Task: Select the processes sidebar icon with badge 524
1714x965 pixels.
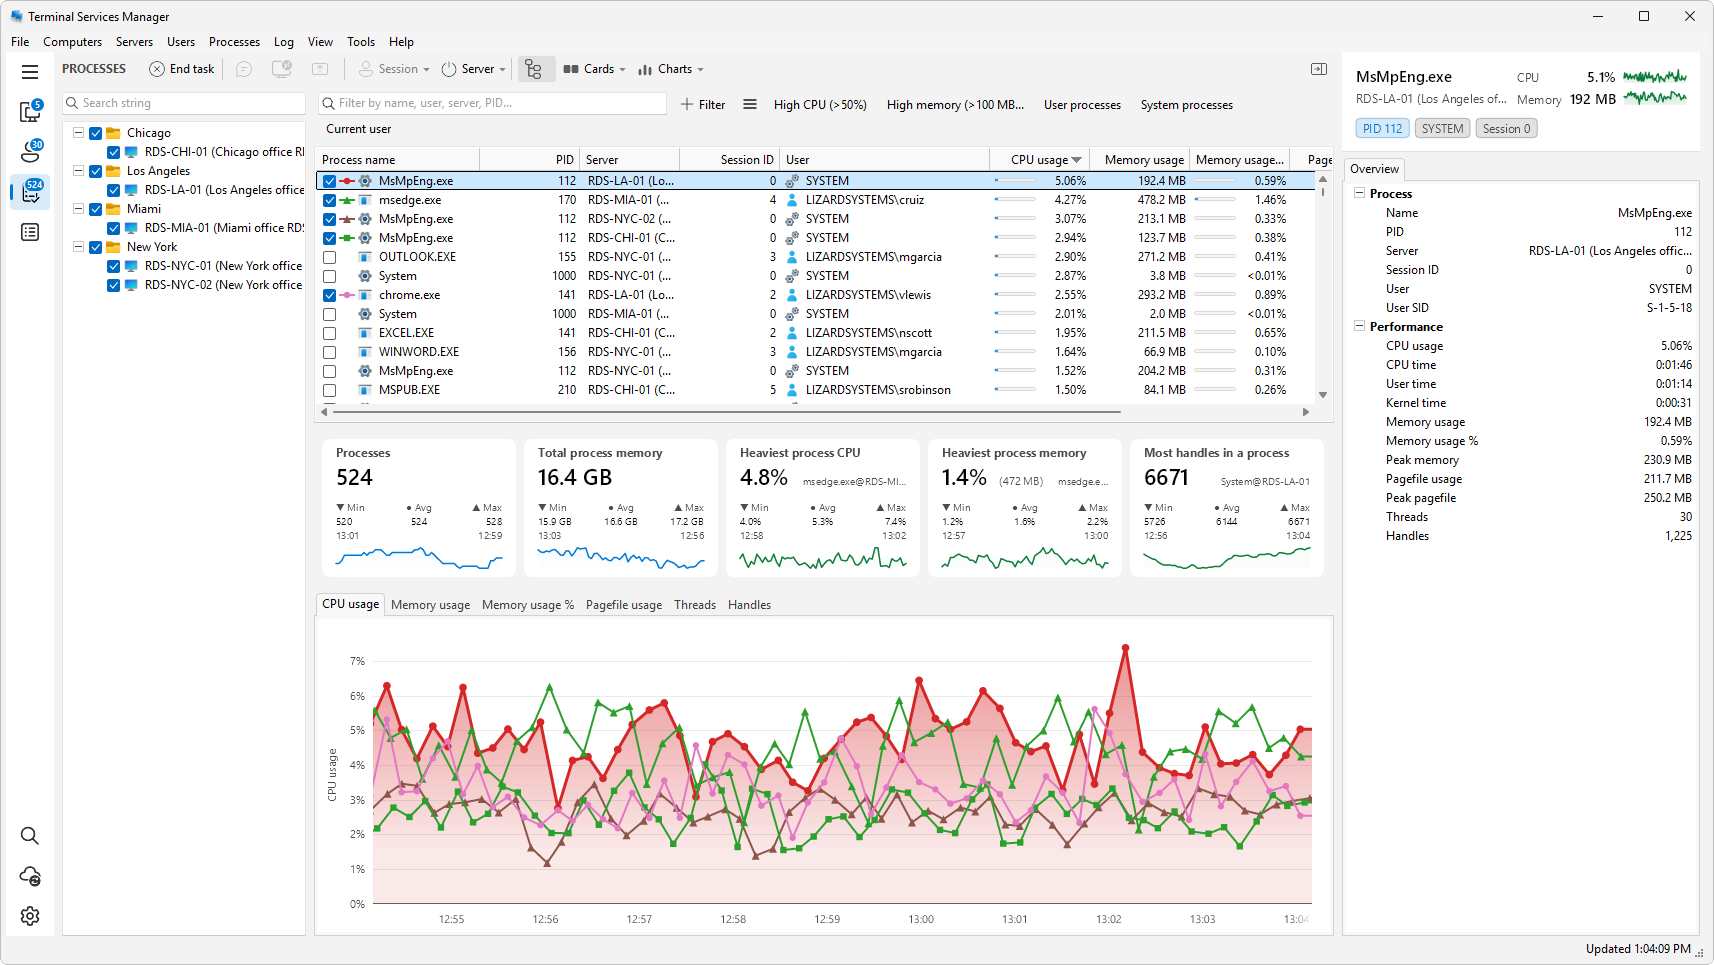Action: (x=30, y=191)
